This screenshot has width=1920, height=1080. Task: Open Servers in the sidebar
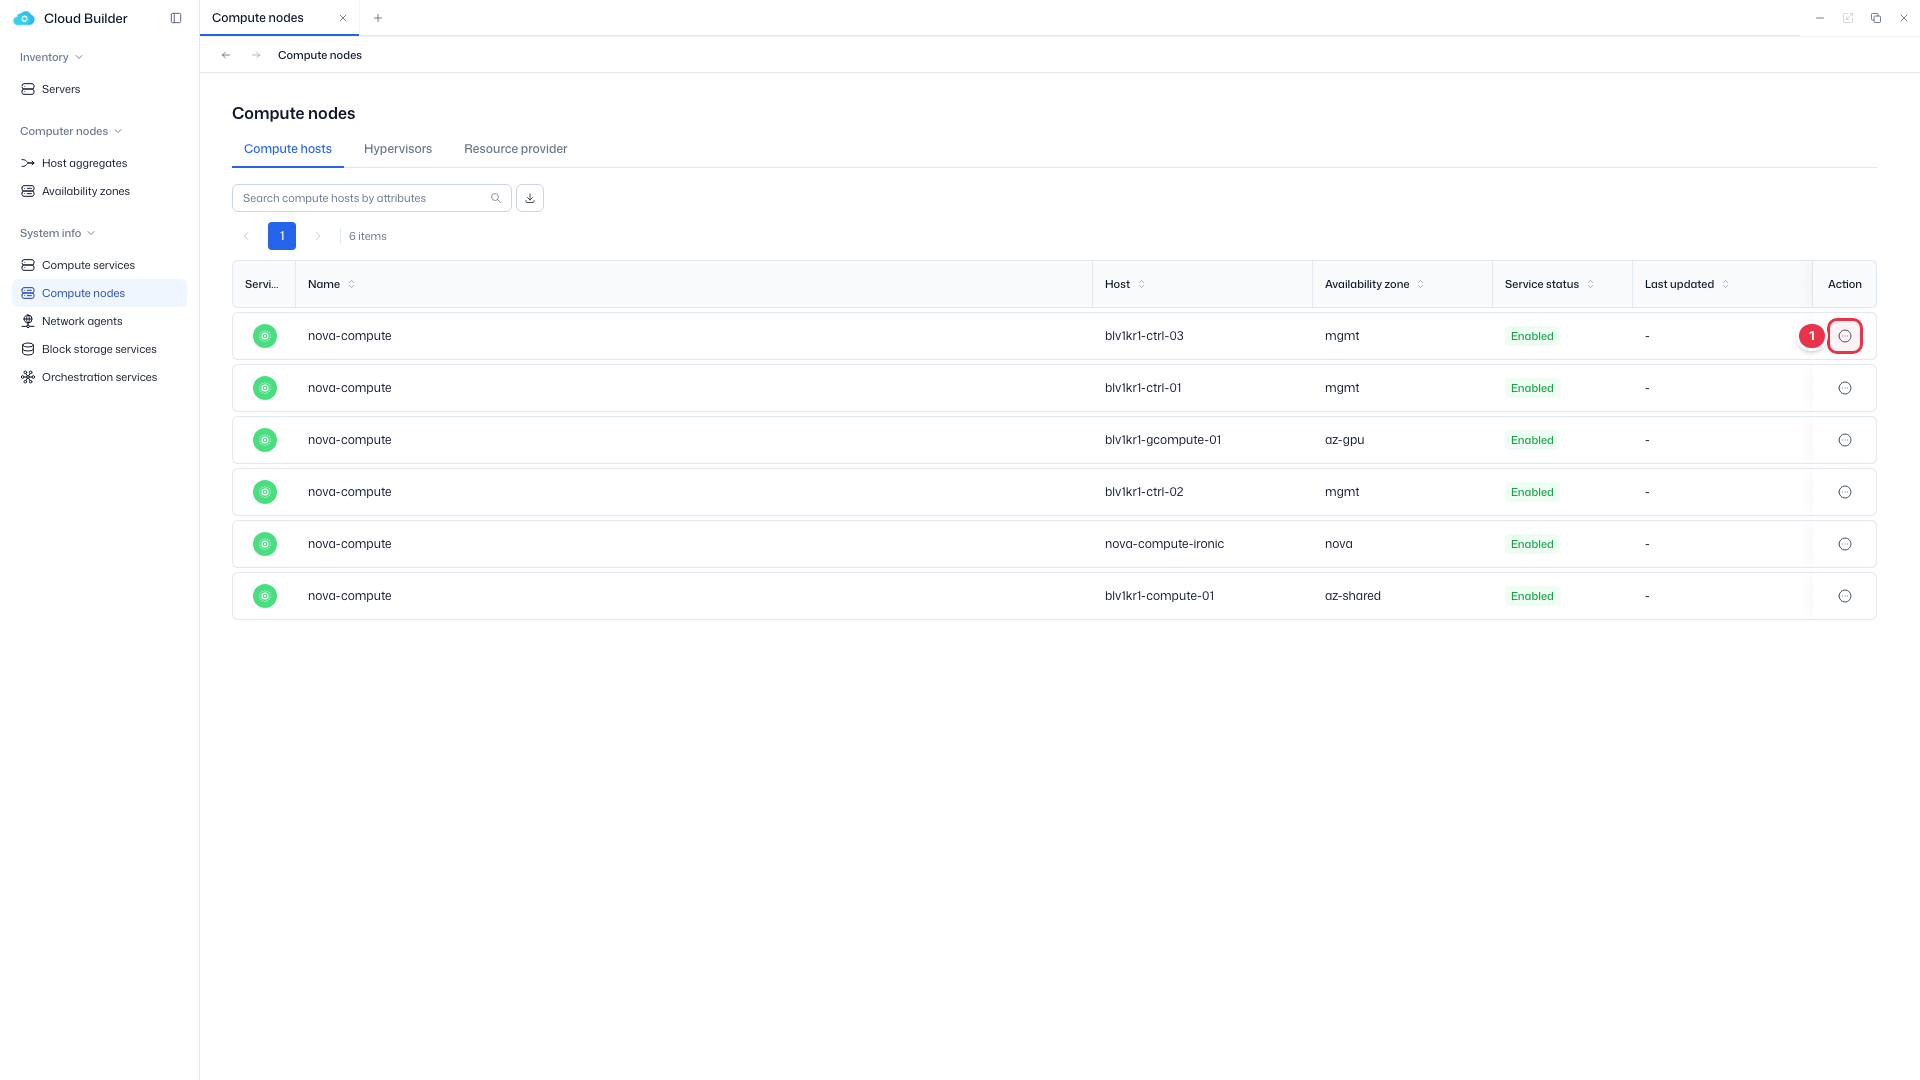coord(99,89)
